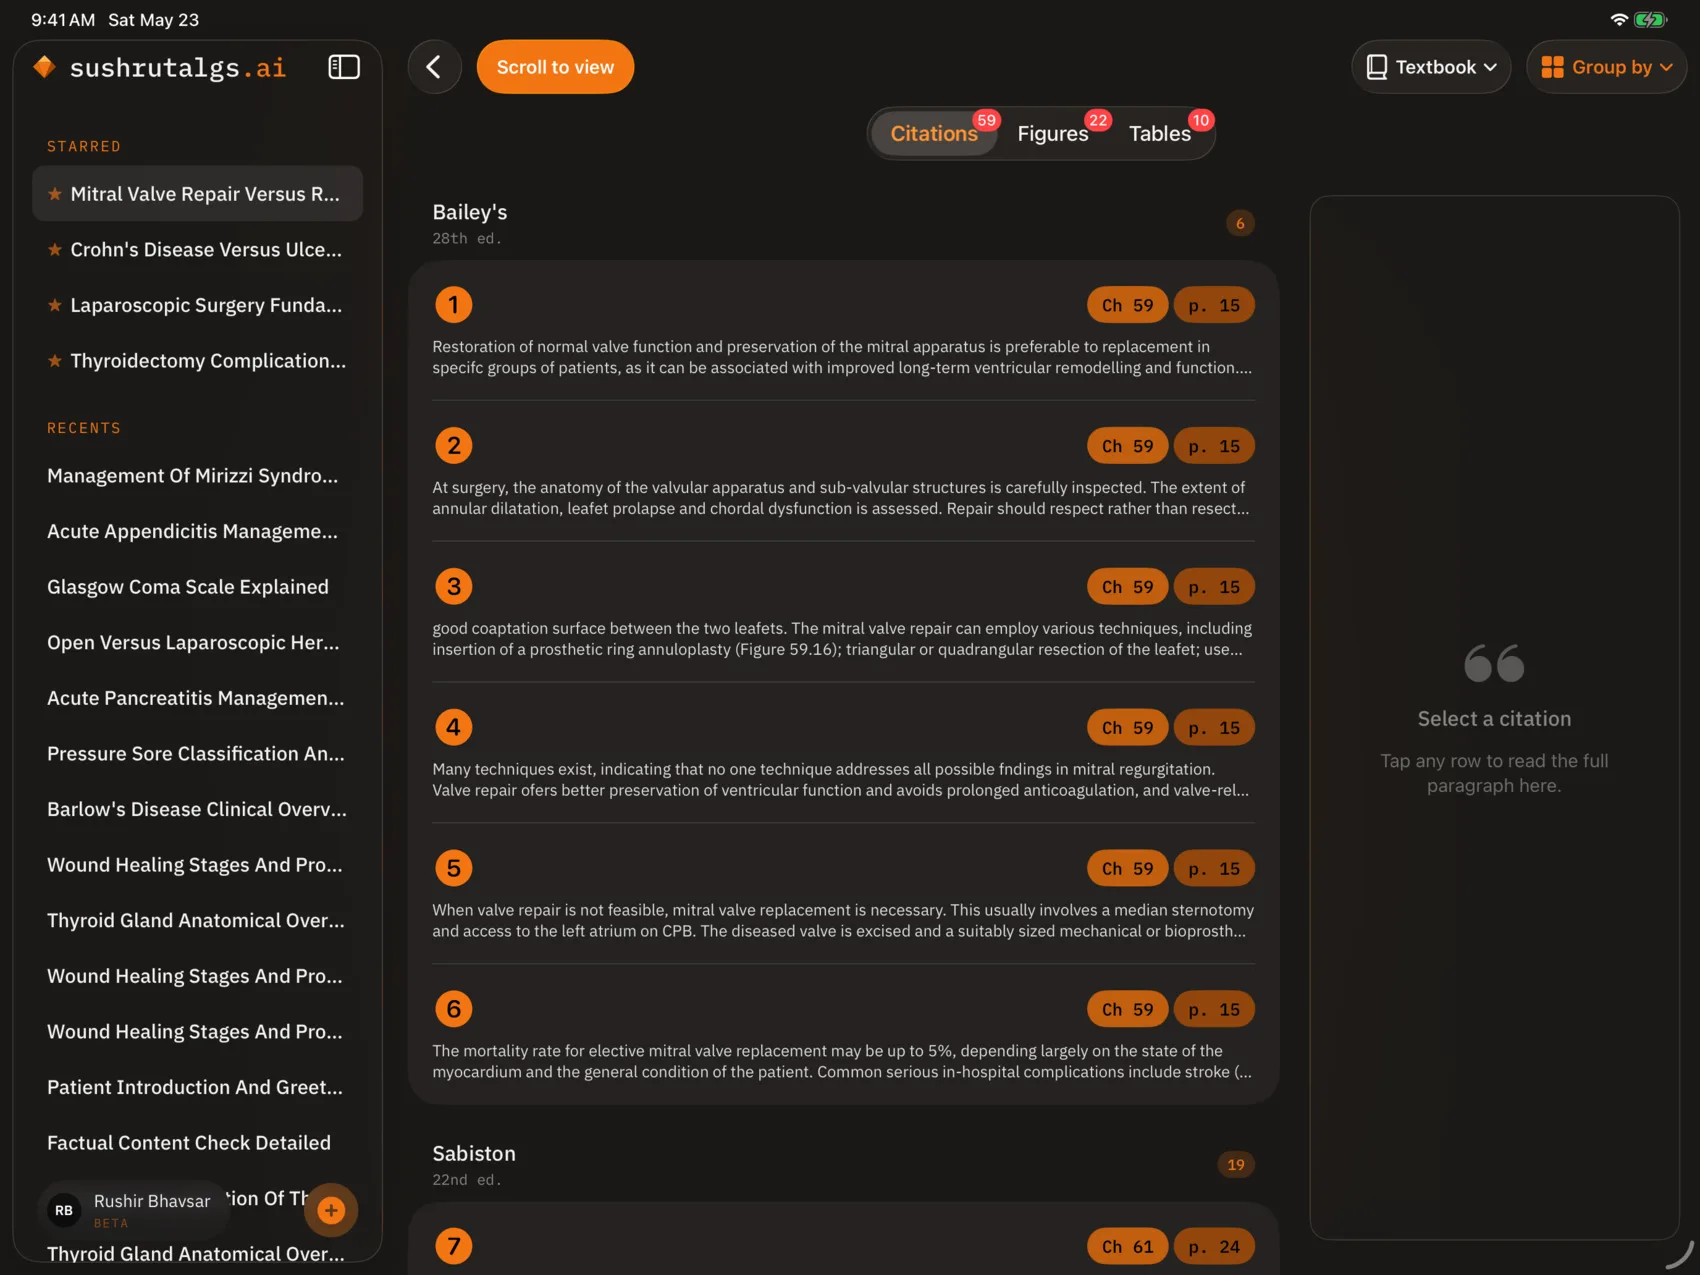This screenshot has height=1275, width=1700.
Task: Click the star next to Laparoscopic Surgery
Action: (x=55, y=305)
